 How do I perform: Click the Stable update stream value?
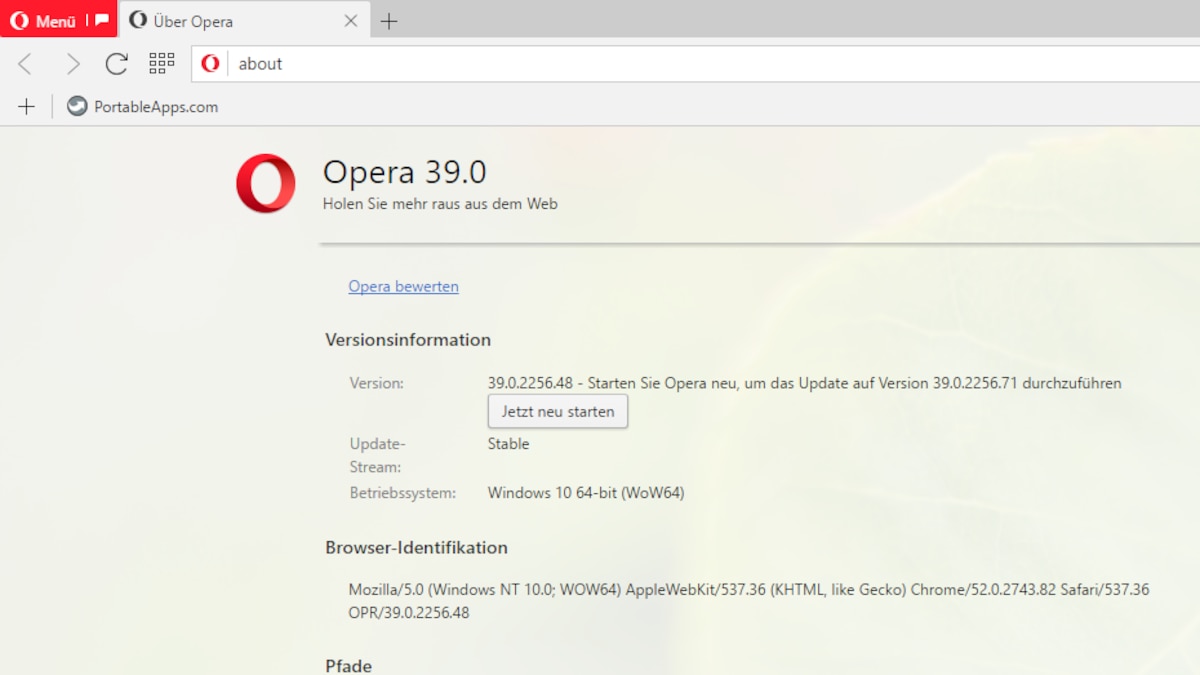coord(508,444)
